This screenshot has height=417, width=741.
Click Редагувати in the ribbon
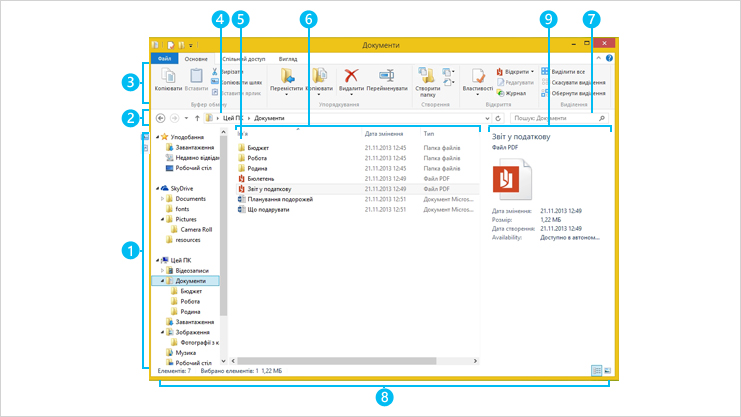click(515, 82)
